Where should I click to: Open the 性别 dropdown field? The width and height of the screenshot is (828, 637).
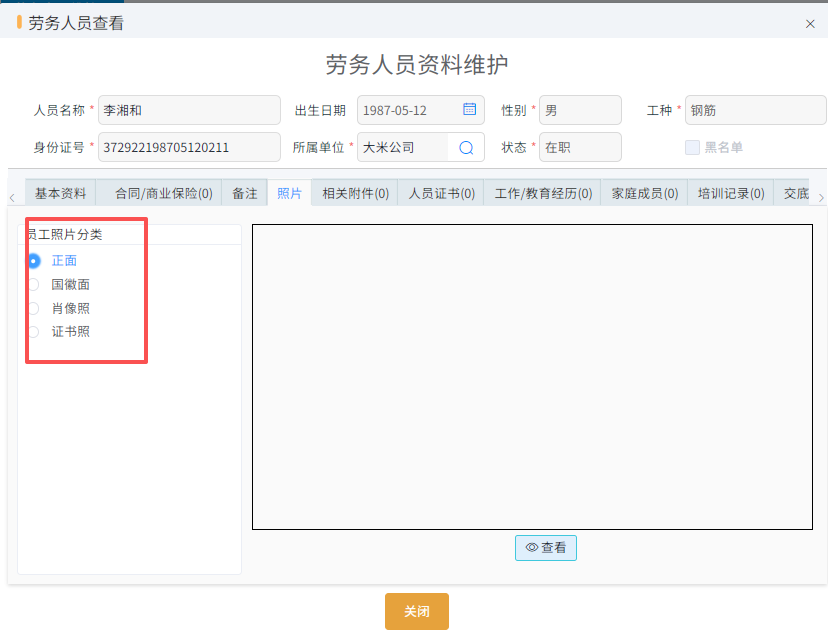tap(580, 110)
